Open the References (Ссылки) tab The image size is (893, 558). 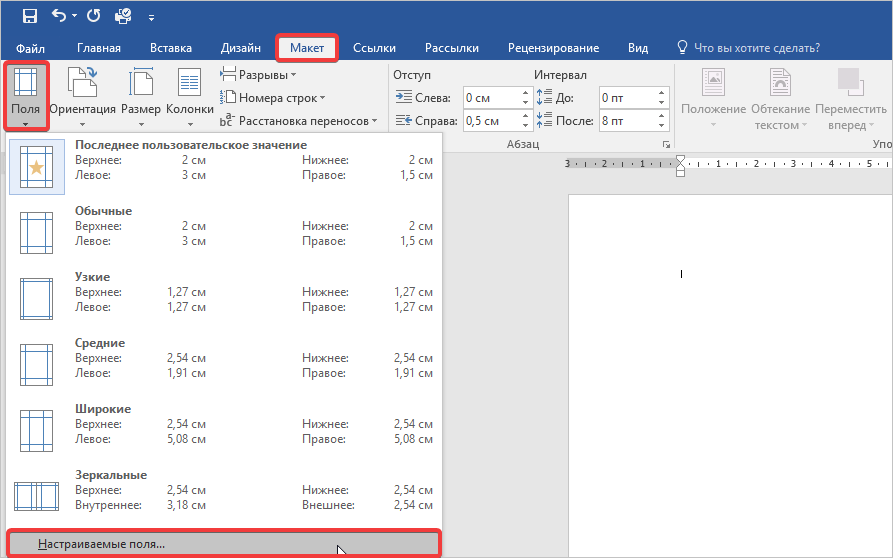[x=374, y=48]
